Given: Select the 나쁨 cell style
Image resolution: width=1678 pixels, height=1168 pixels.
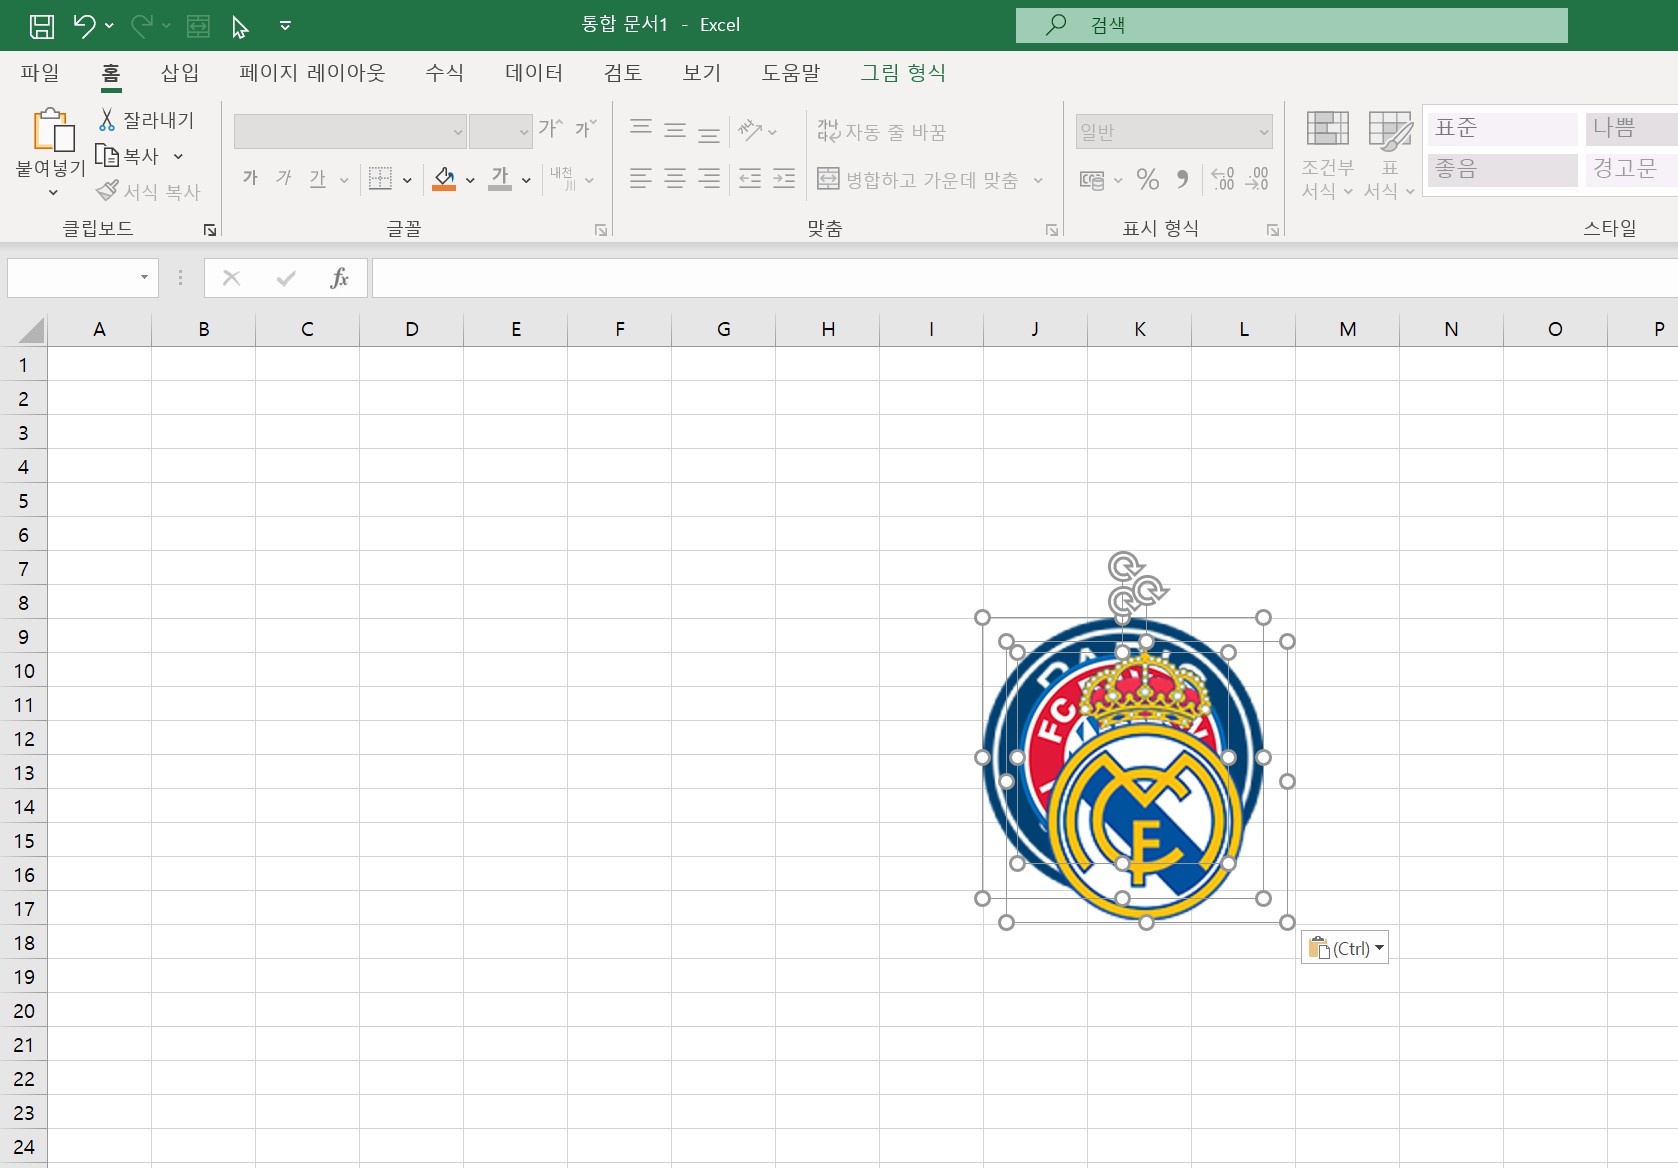Looking at the screenshot, I should pyautogui.click(x=1630, y=128).
